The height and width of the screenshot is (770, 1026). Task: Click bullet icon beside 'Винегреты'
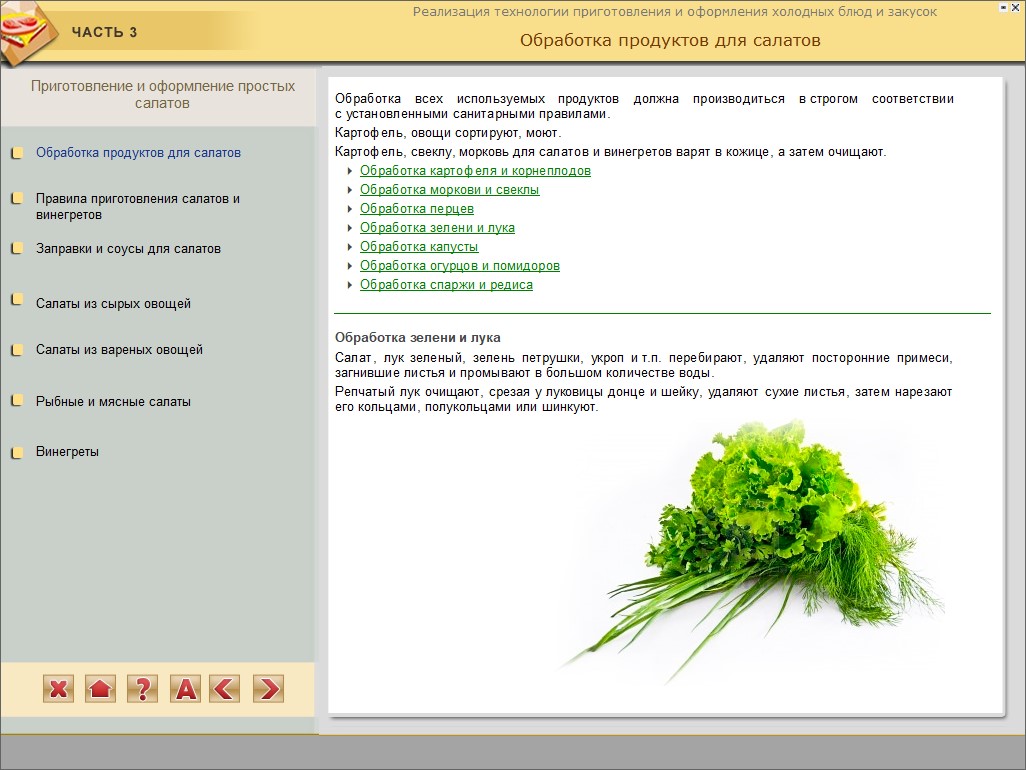coord(17,453)
